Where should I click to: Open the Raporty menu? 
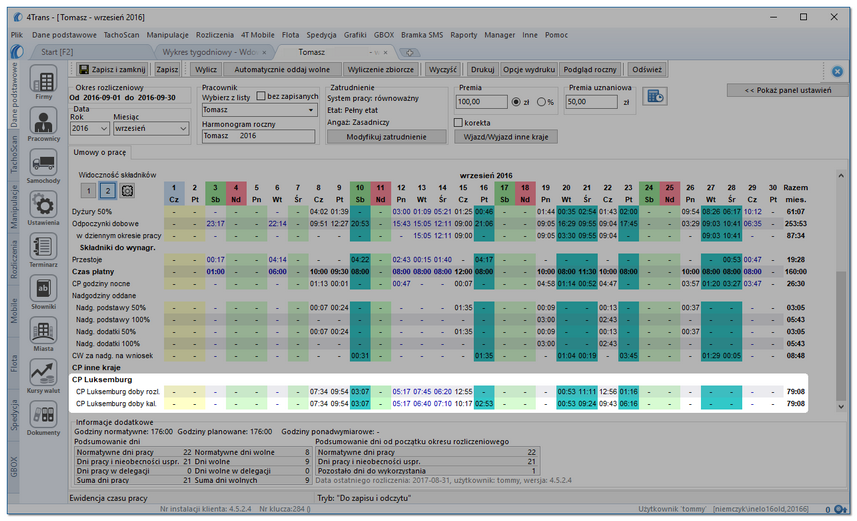coord(463,35)
